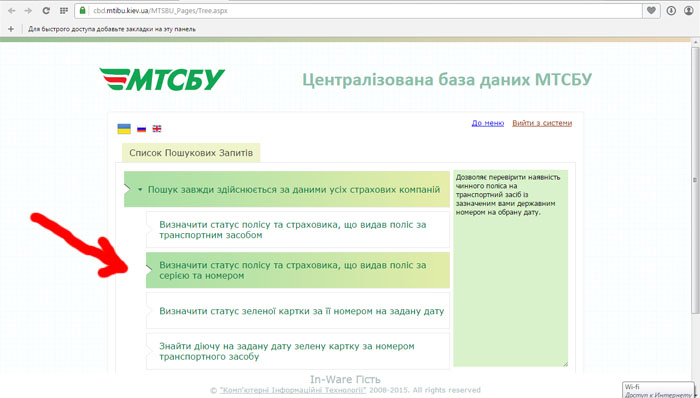
Task: Switch language with the Ukrainian flag
Action: (x=124, y=129)
